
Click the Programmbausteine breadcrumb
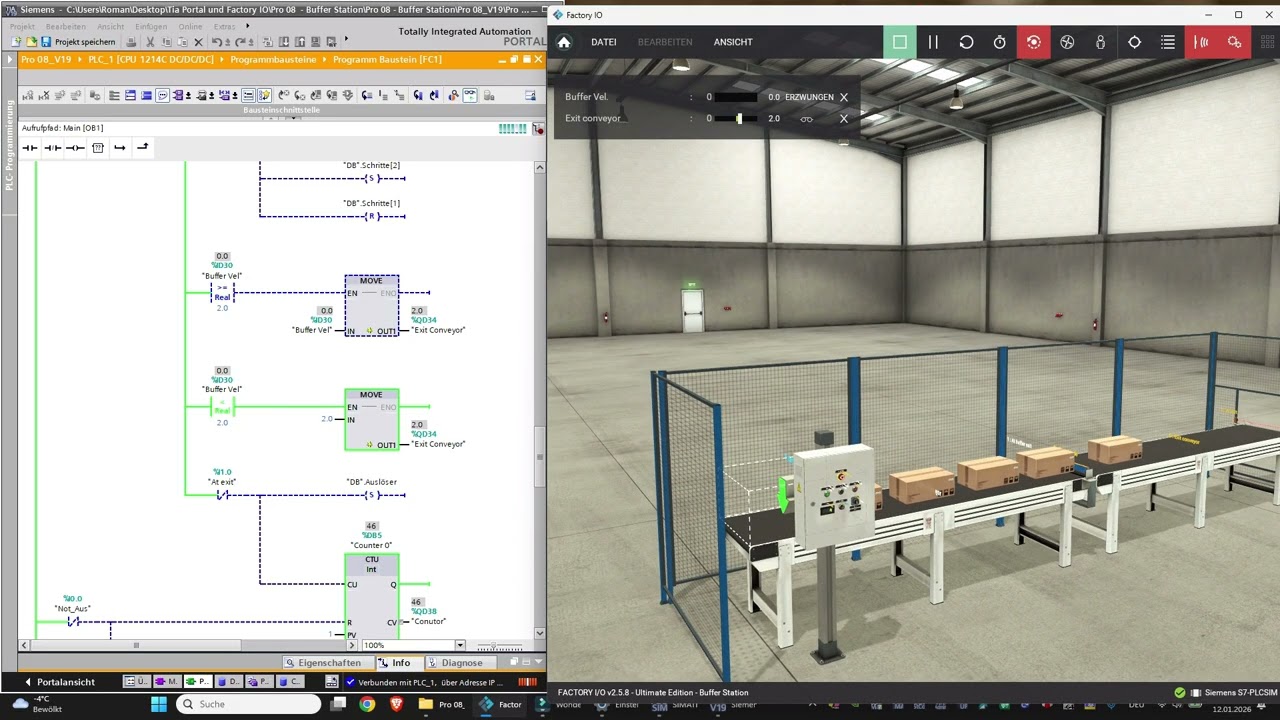(273, 60)
